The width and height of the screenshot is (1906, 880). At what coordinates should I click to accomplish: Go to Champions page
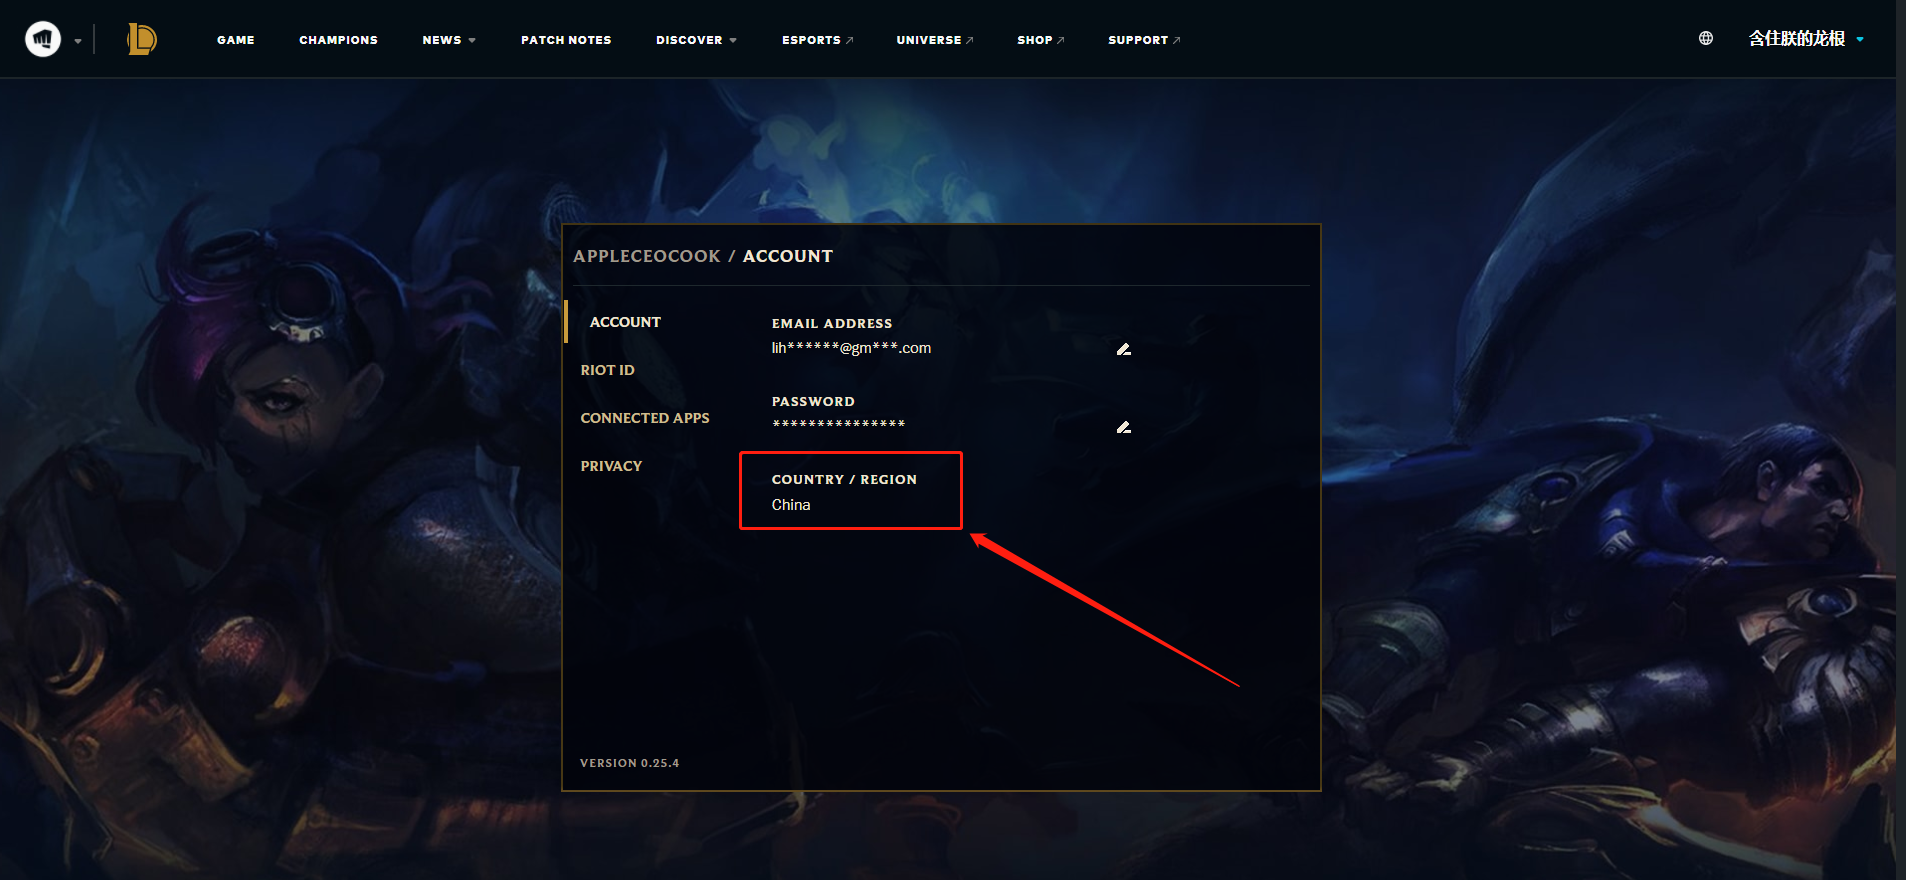point(338,40)
